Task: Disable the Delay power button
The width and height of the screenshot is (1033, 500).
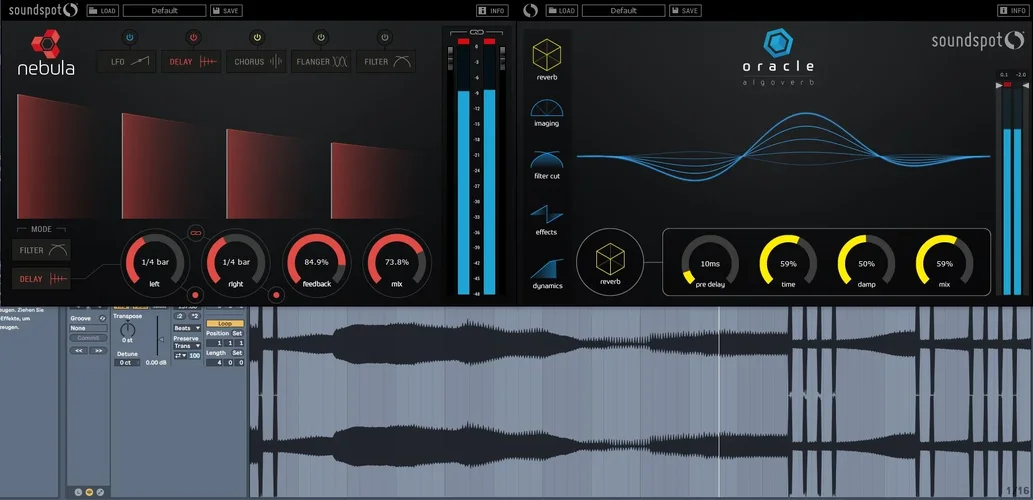Action: pos(193,38)
